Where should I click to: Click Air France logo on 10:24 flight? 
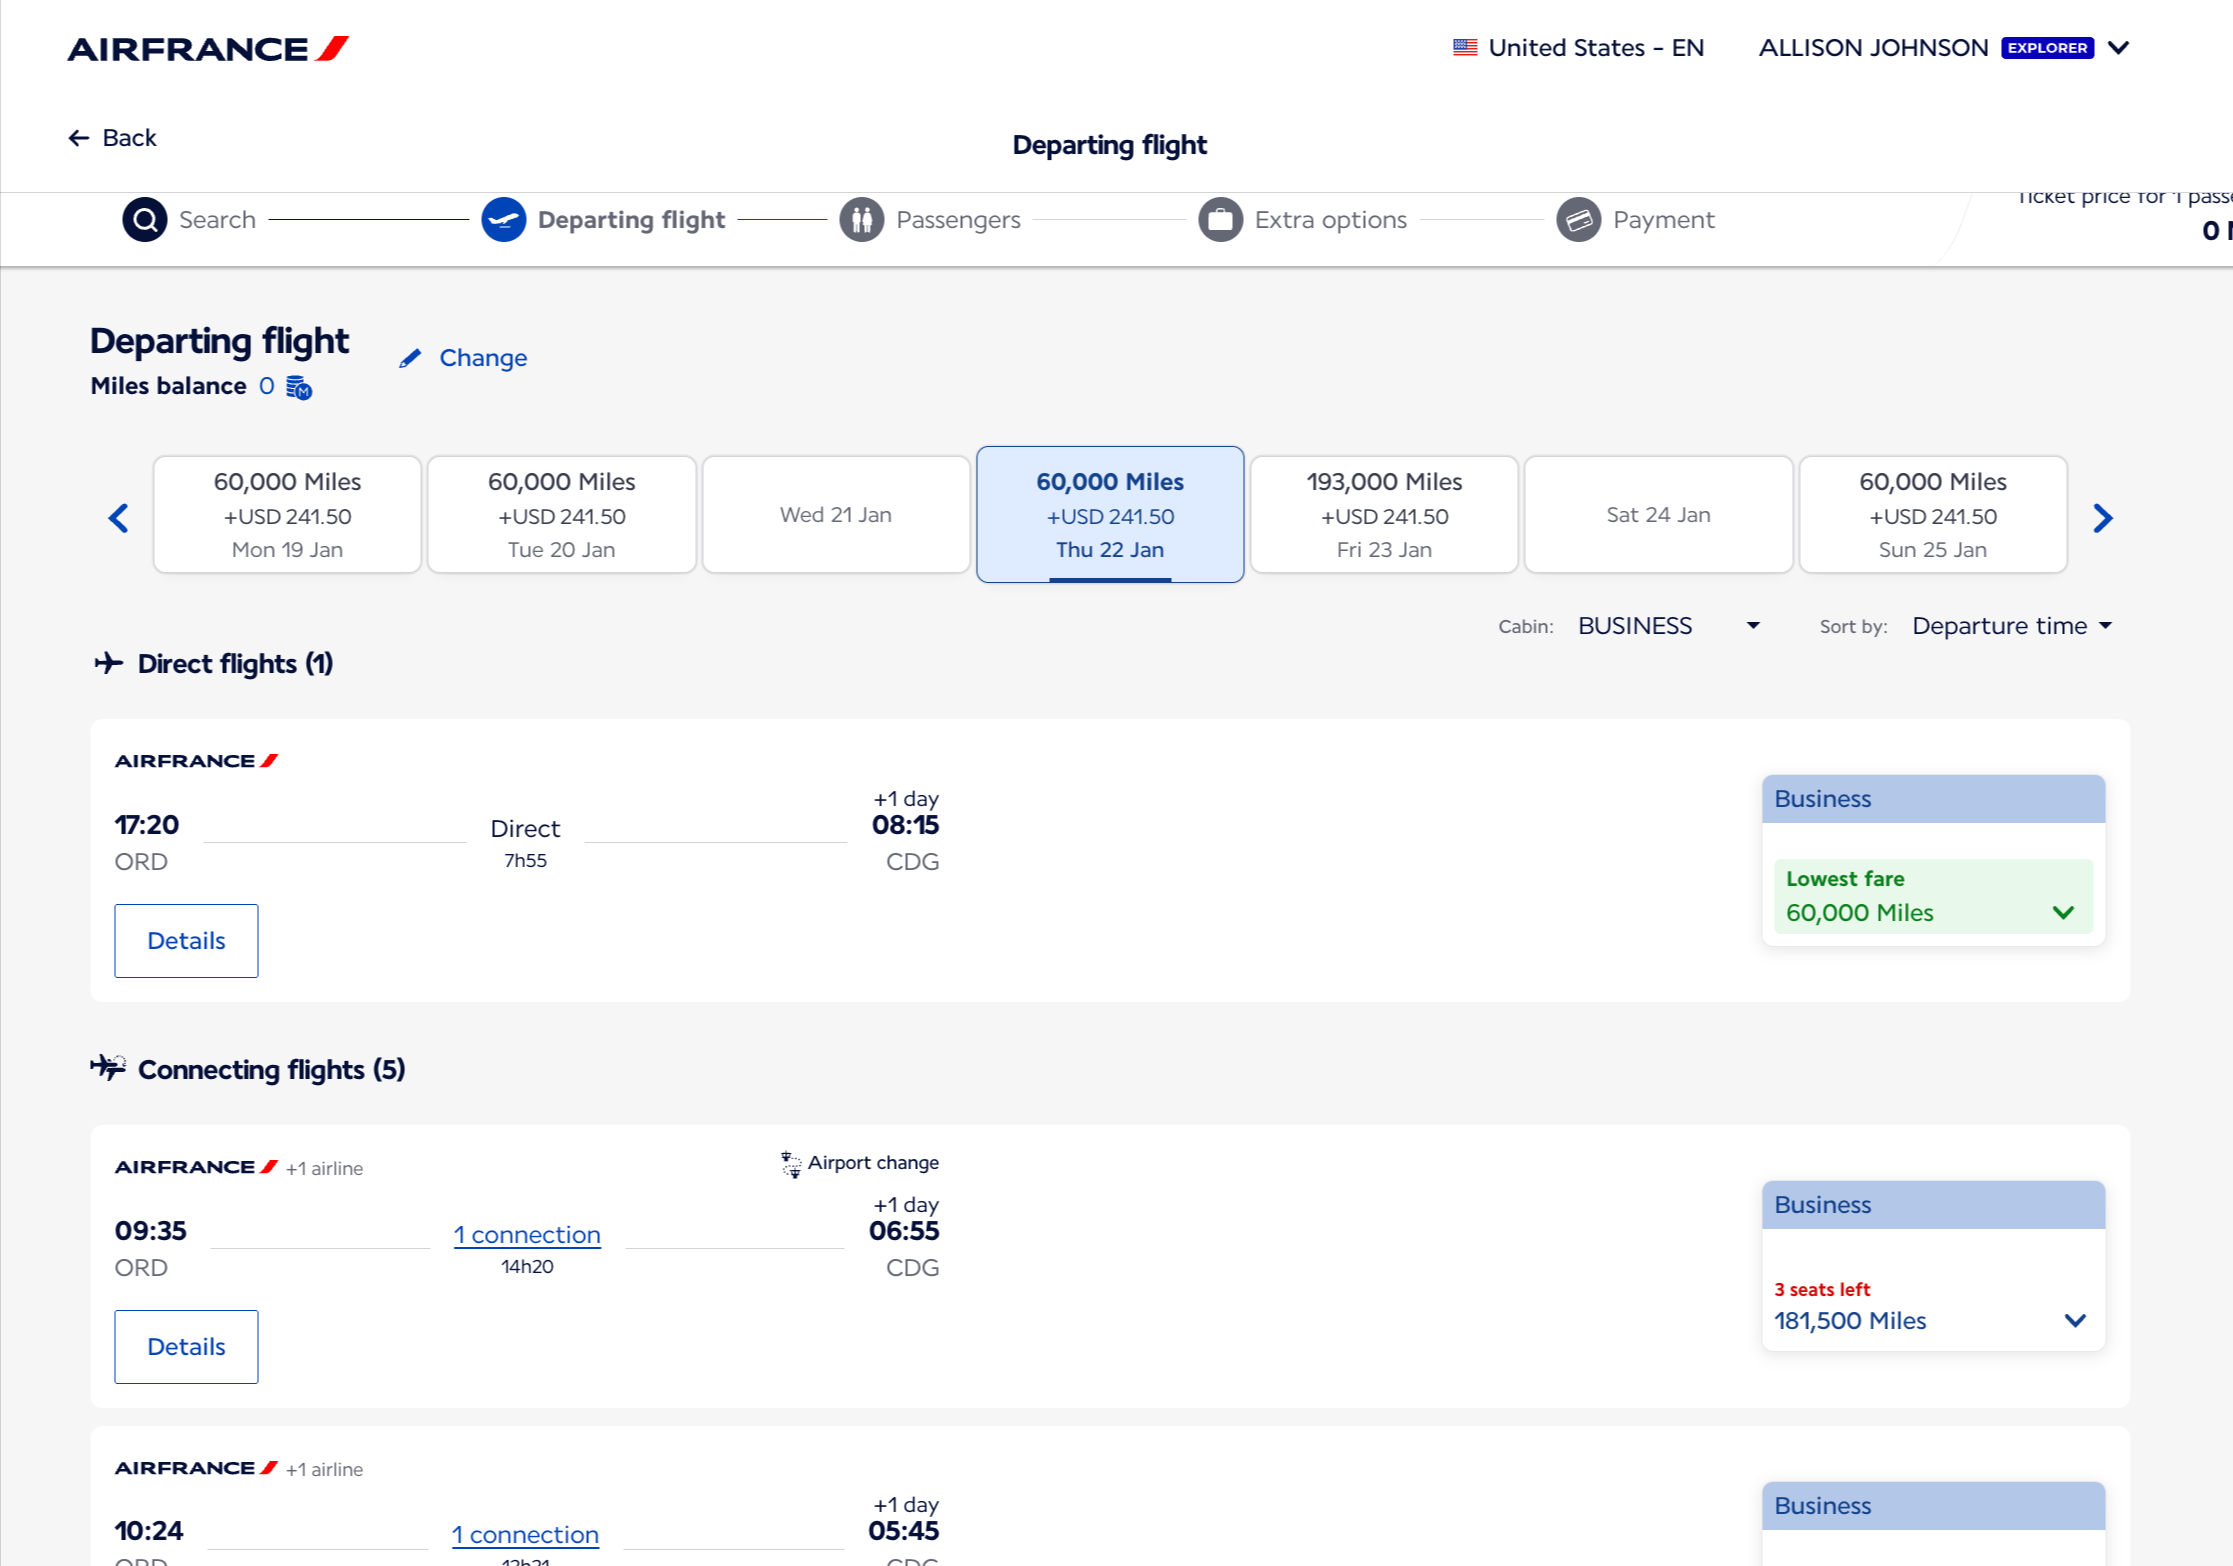pos(197,1468)
